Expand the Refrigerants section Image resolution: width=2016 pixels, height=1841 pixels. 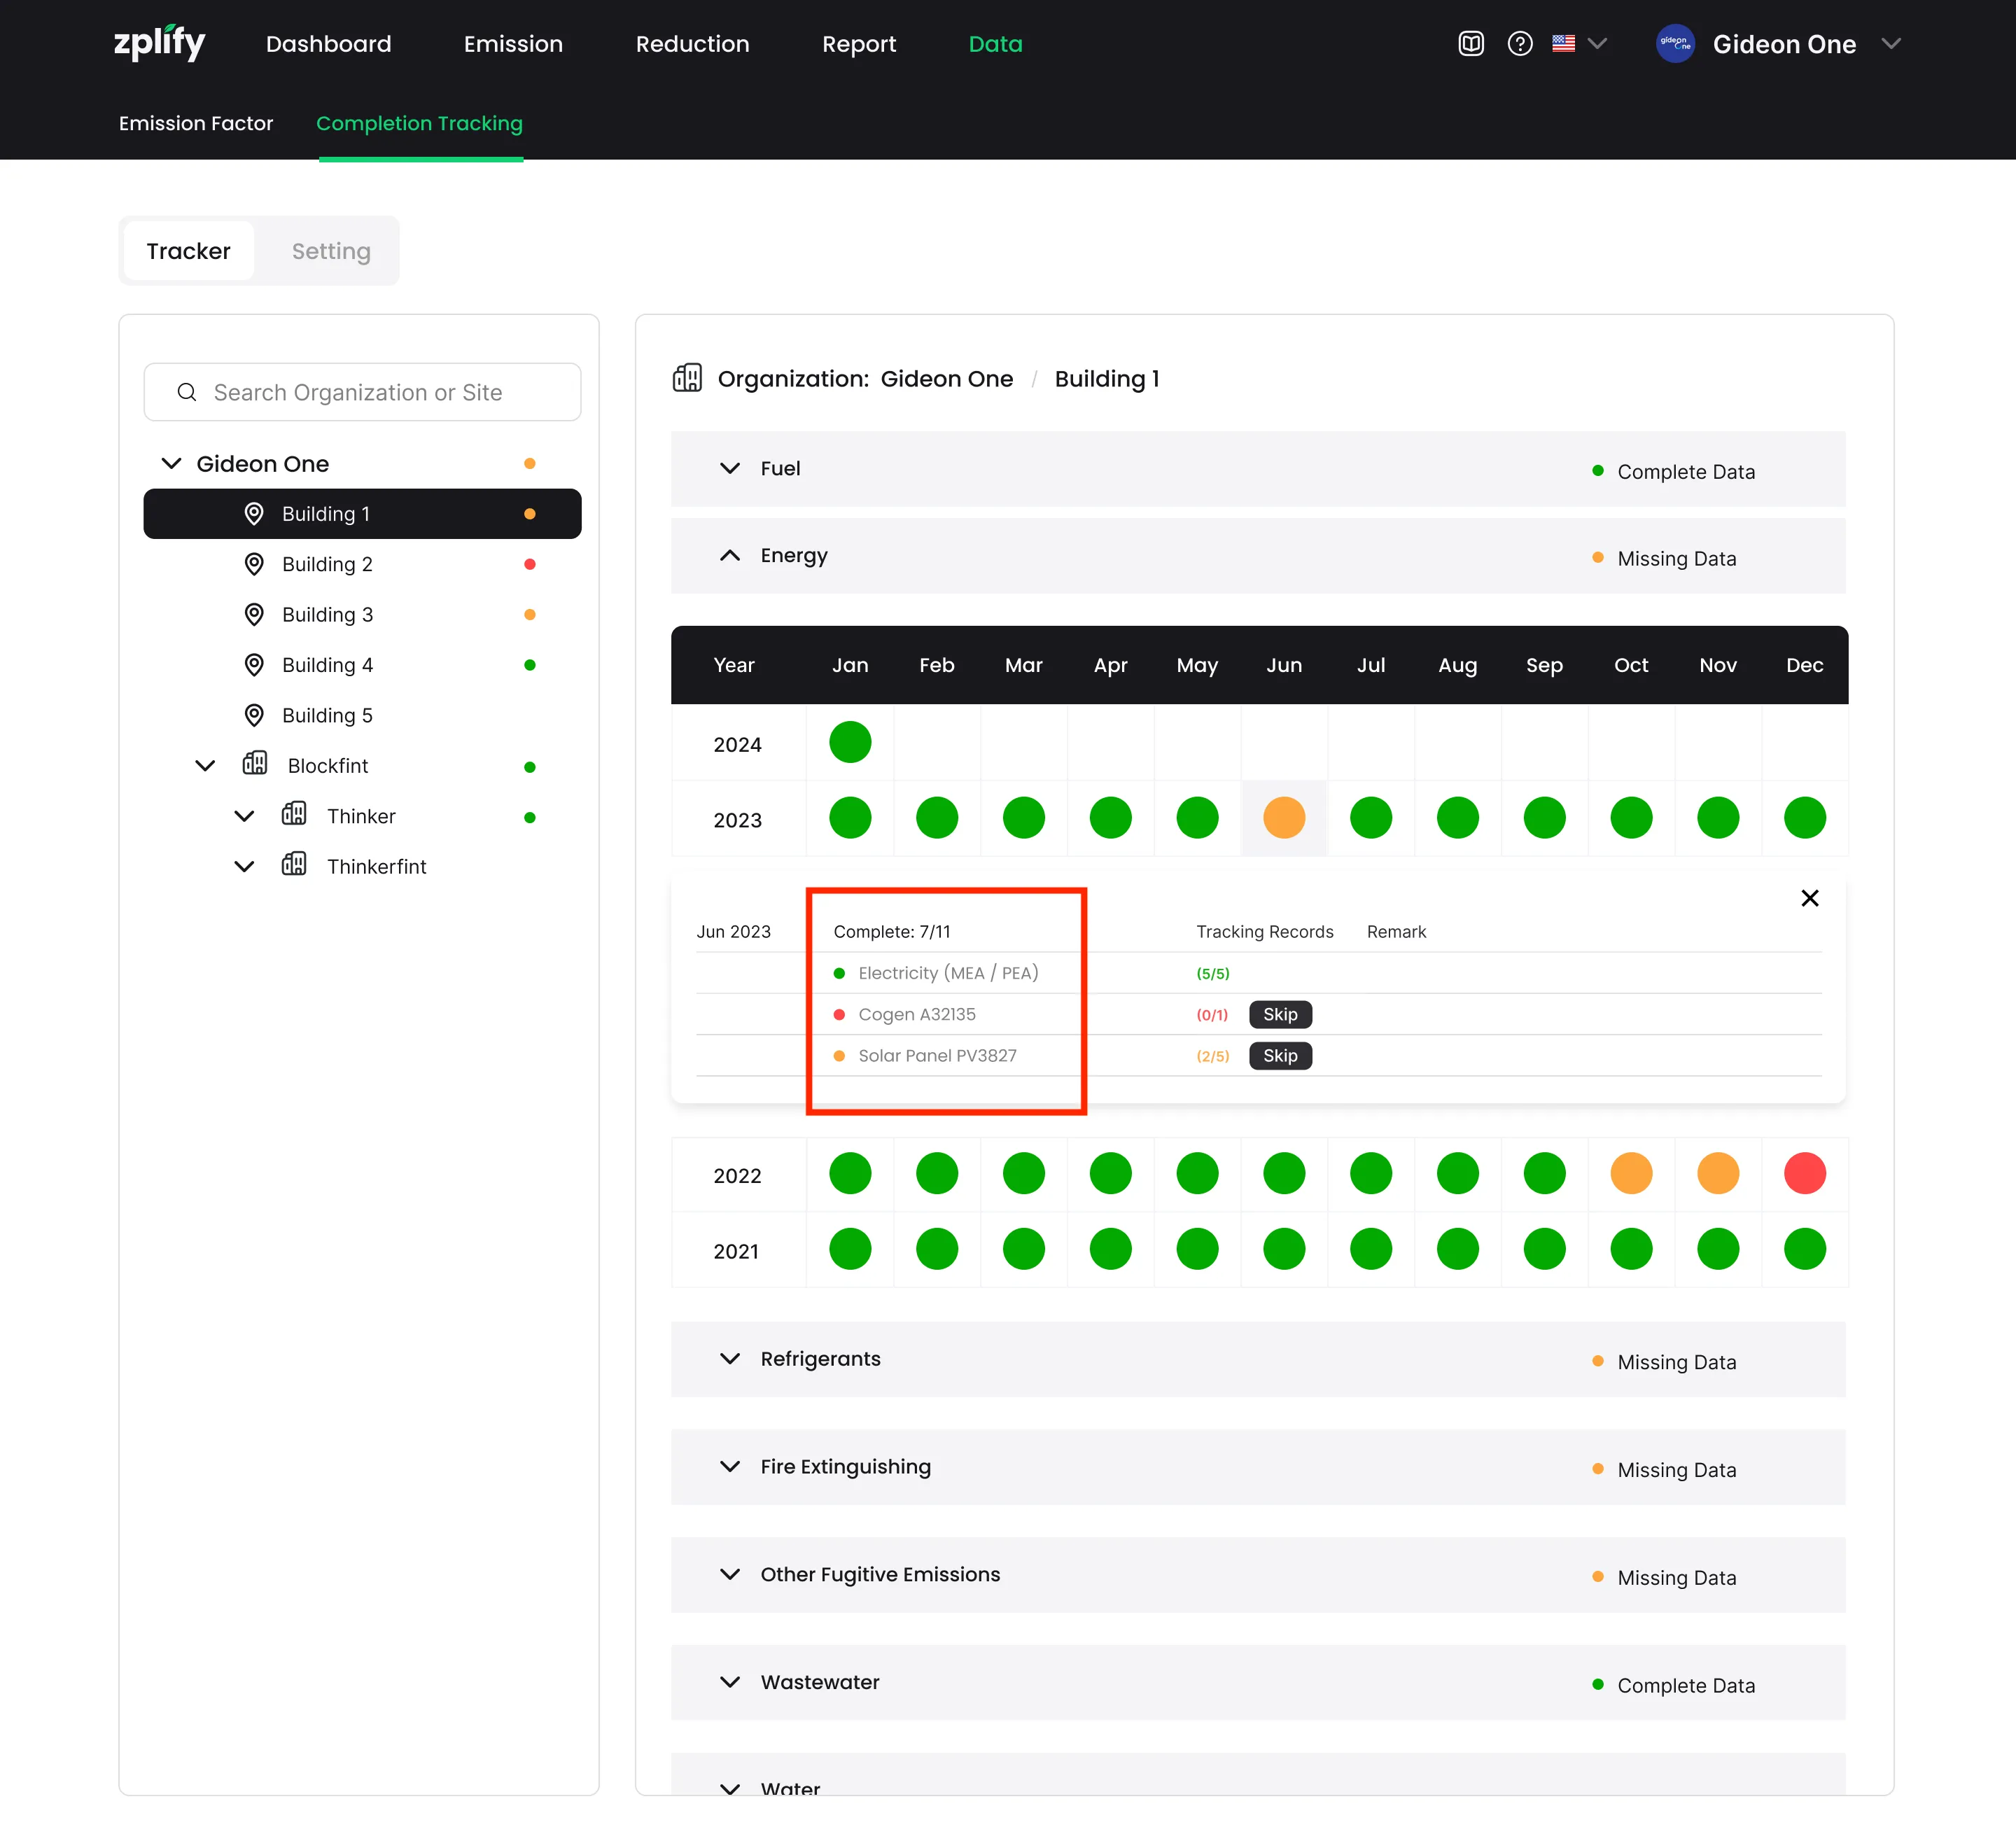pos(730,1358)
